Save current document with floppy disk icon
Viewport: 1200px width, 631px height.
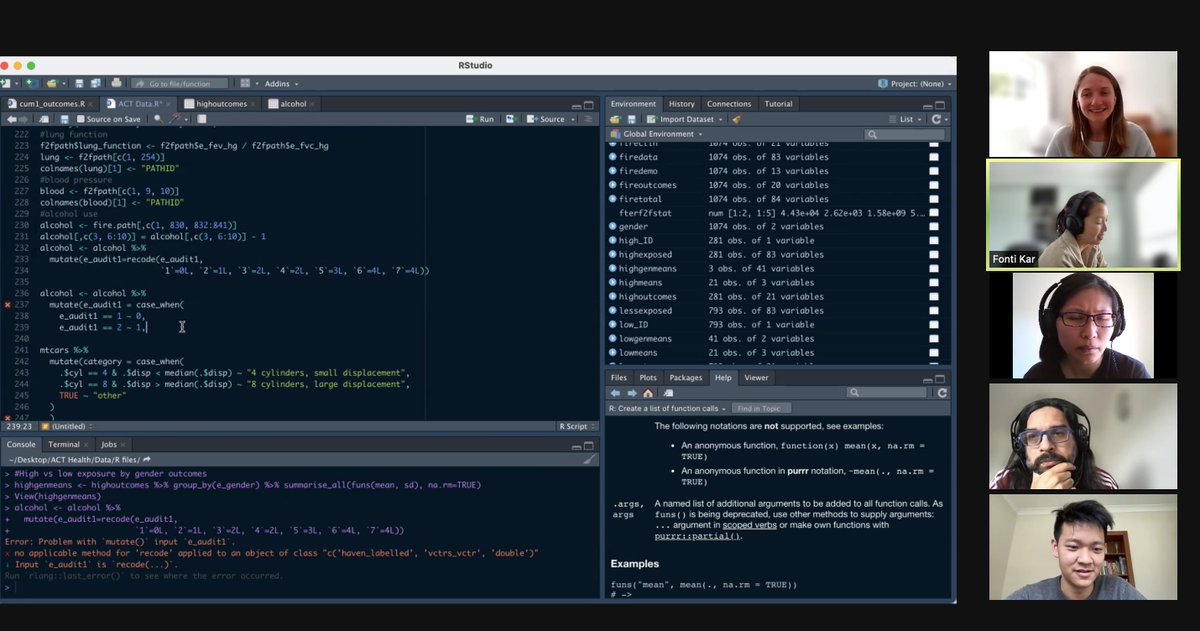[x=79, y=84]
